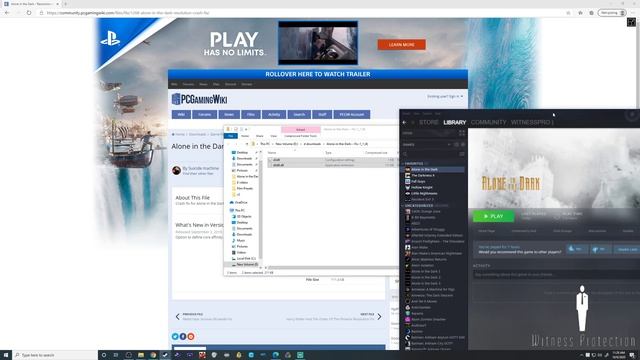This screenshot has width=640, height=360.
Task: Open the View ribbon tab in File Explorer
Action: pyautogui.click(x=273, y=136)
